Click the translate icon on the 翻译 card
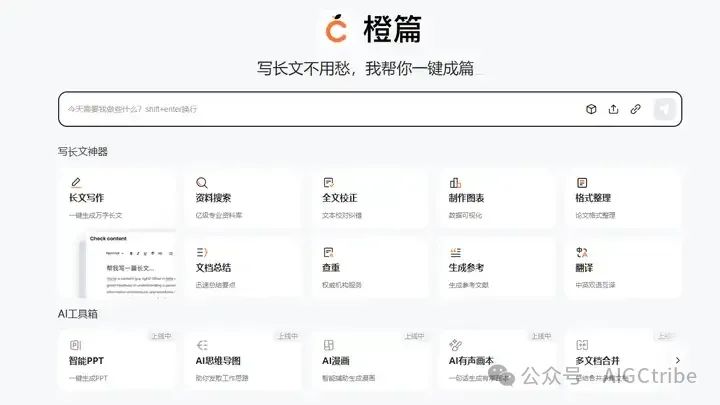This screenshot has height=405, width=720. pyautogui.click(x=582, y=253)
